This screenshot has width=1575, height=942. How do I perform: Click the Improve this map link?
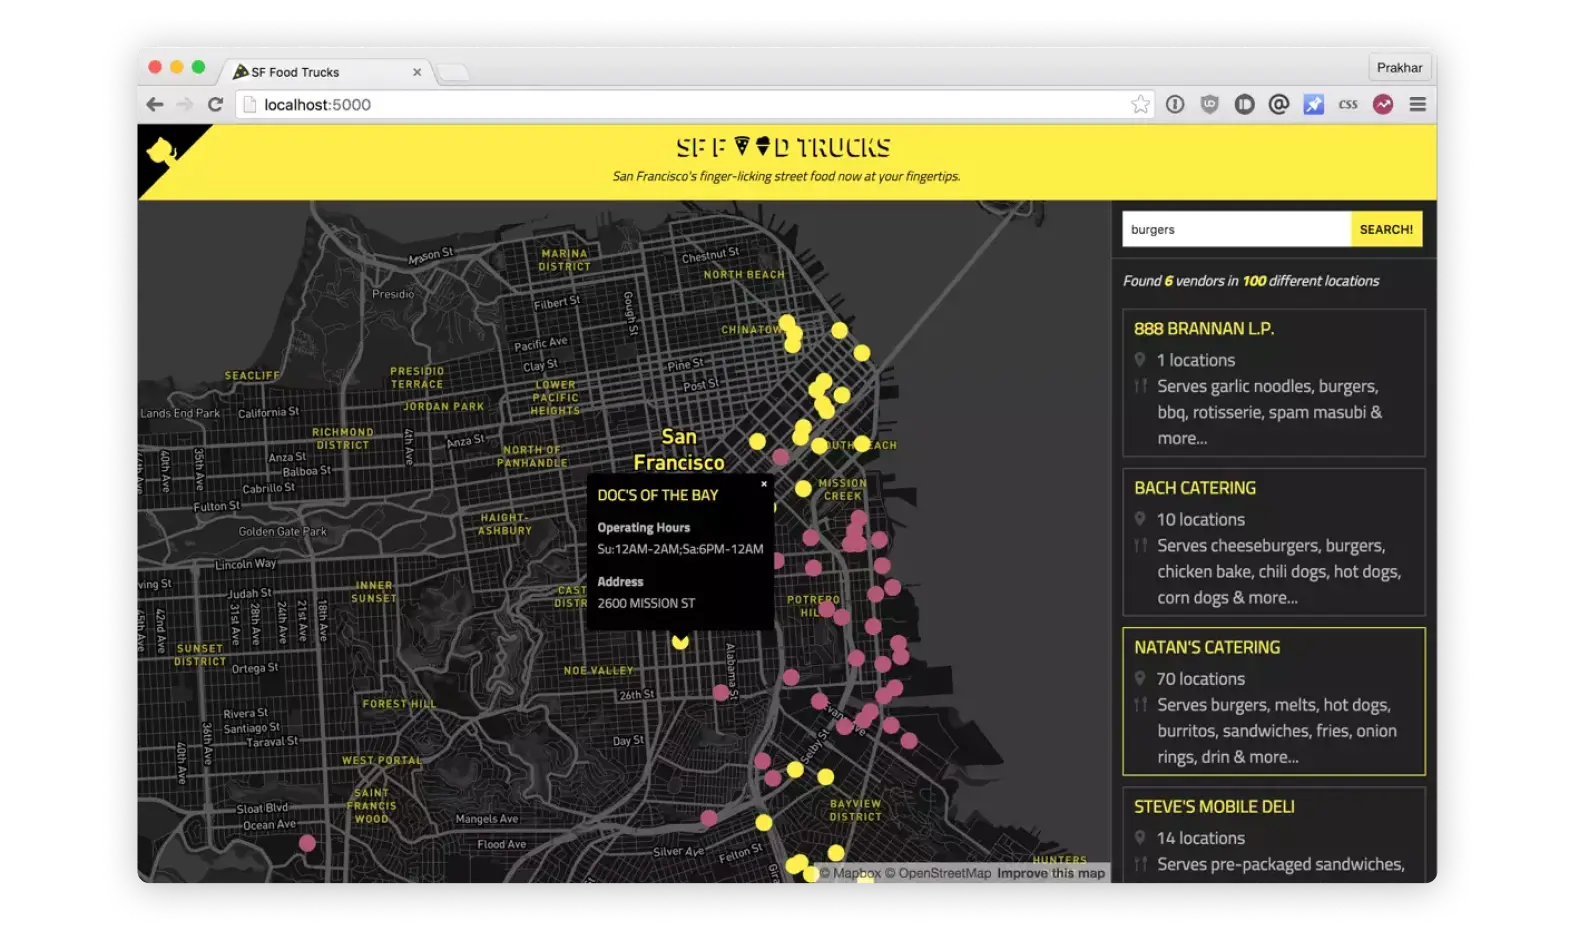click(x=1050, y=873)
